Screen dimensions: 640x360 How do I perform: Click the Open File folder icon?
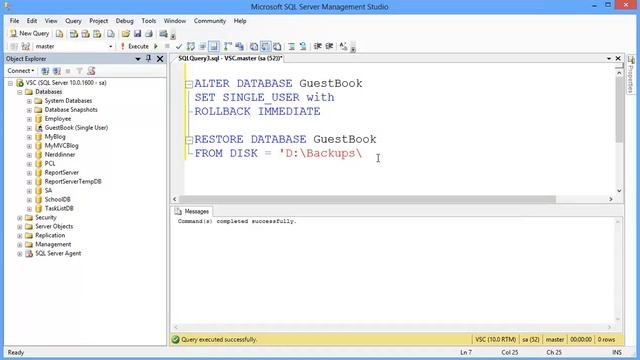(x=126, y=34)
